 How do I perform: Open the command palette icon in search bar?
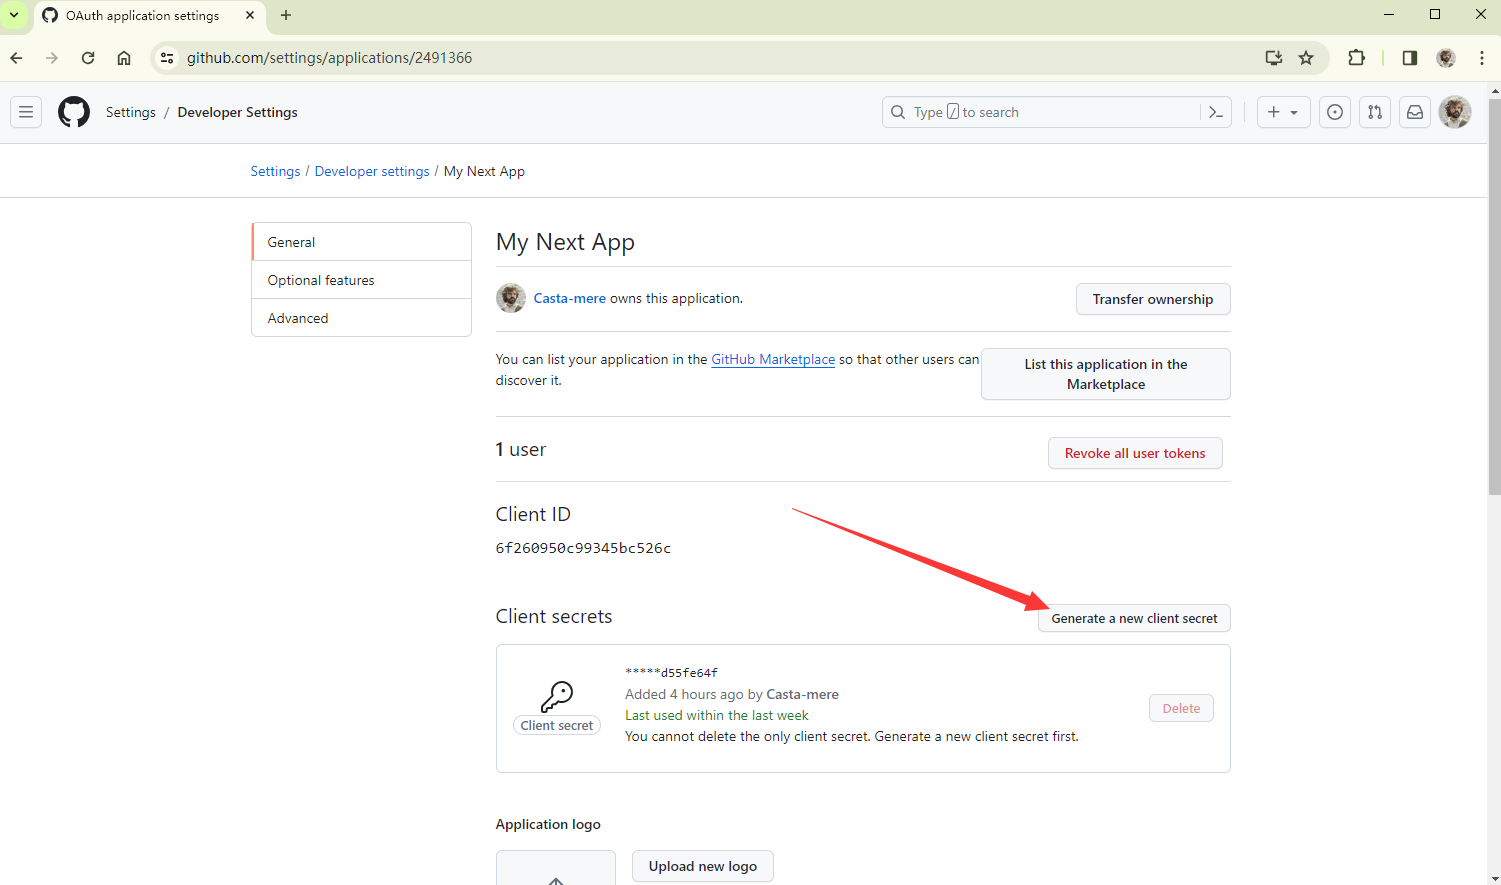[x=1215, y=112]
